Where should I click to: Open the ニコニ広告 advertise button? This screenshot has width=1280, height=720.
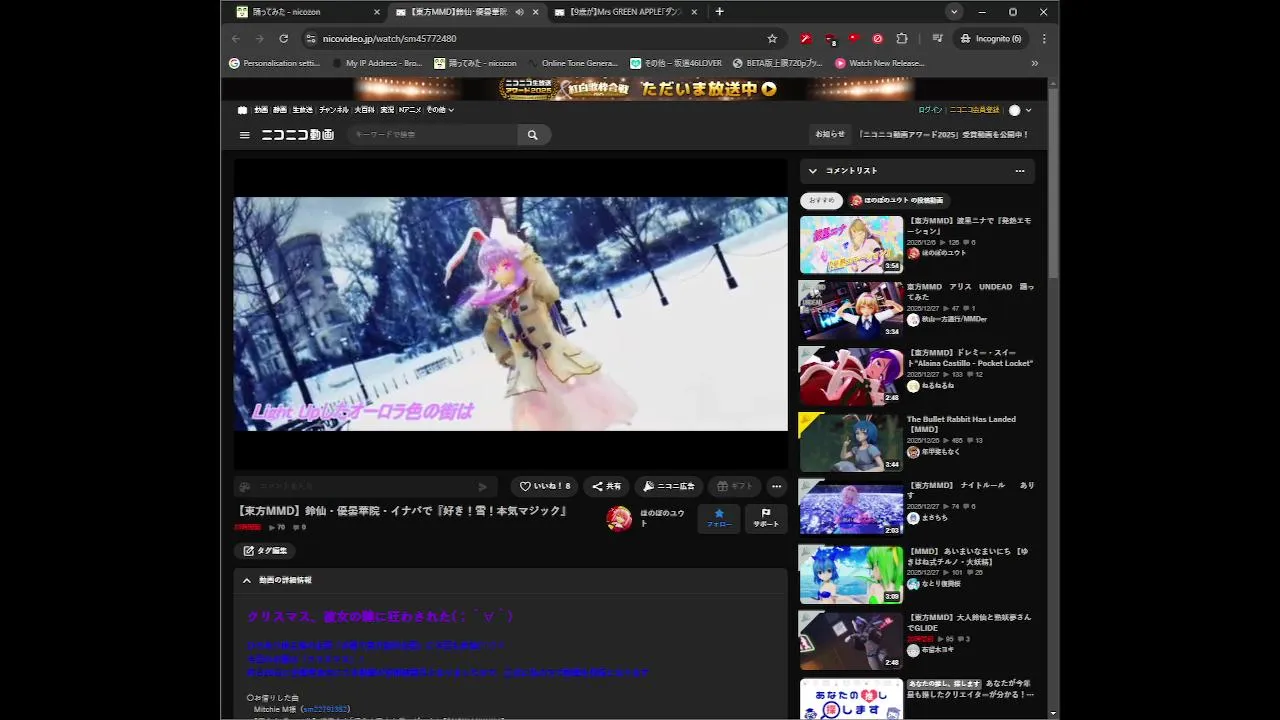669,486
